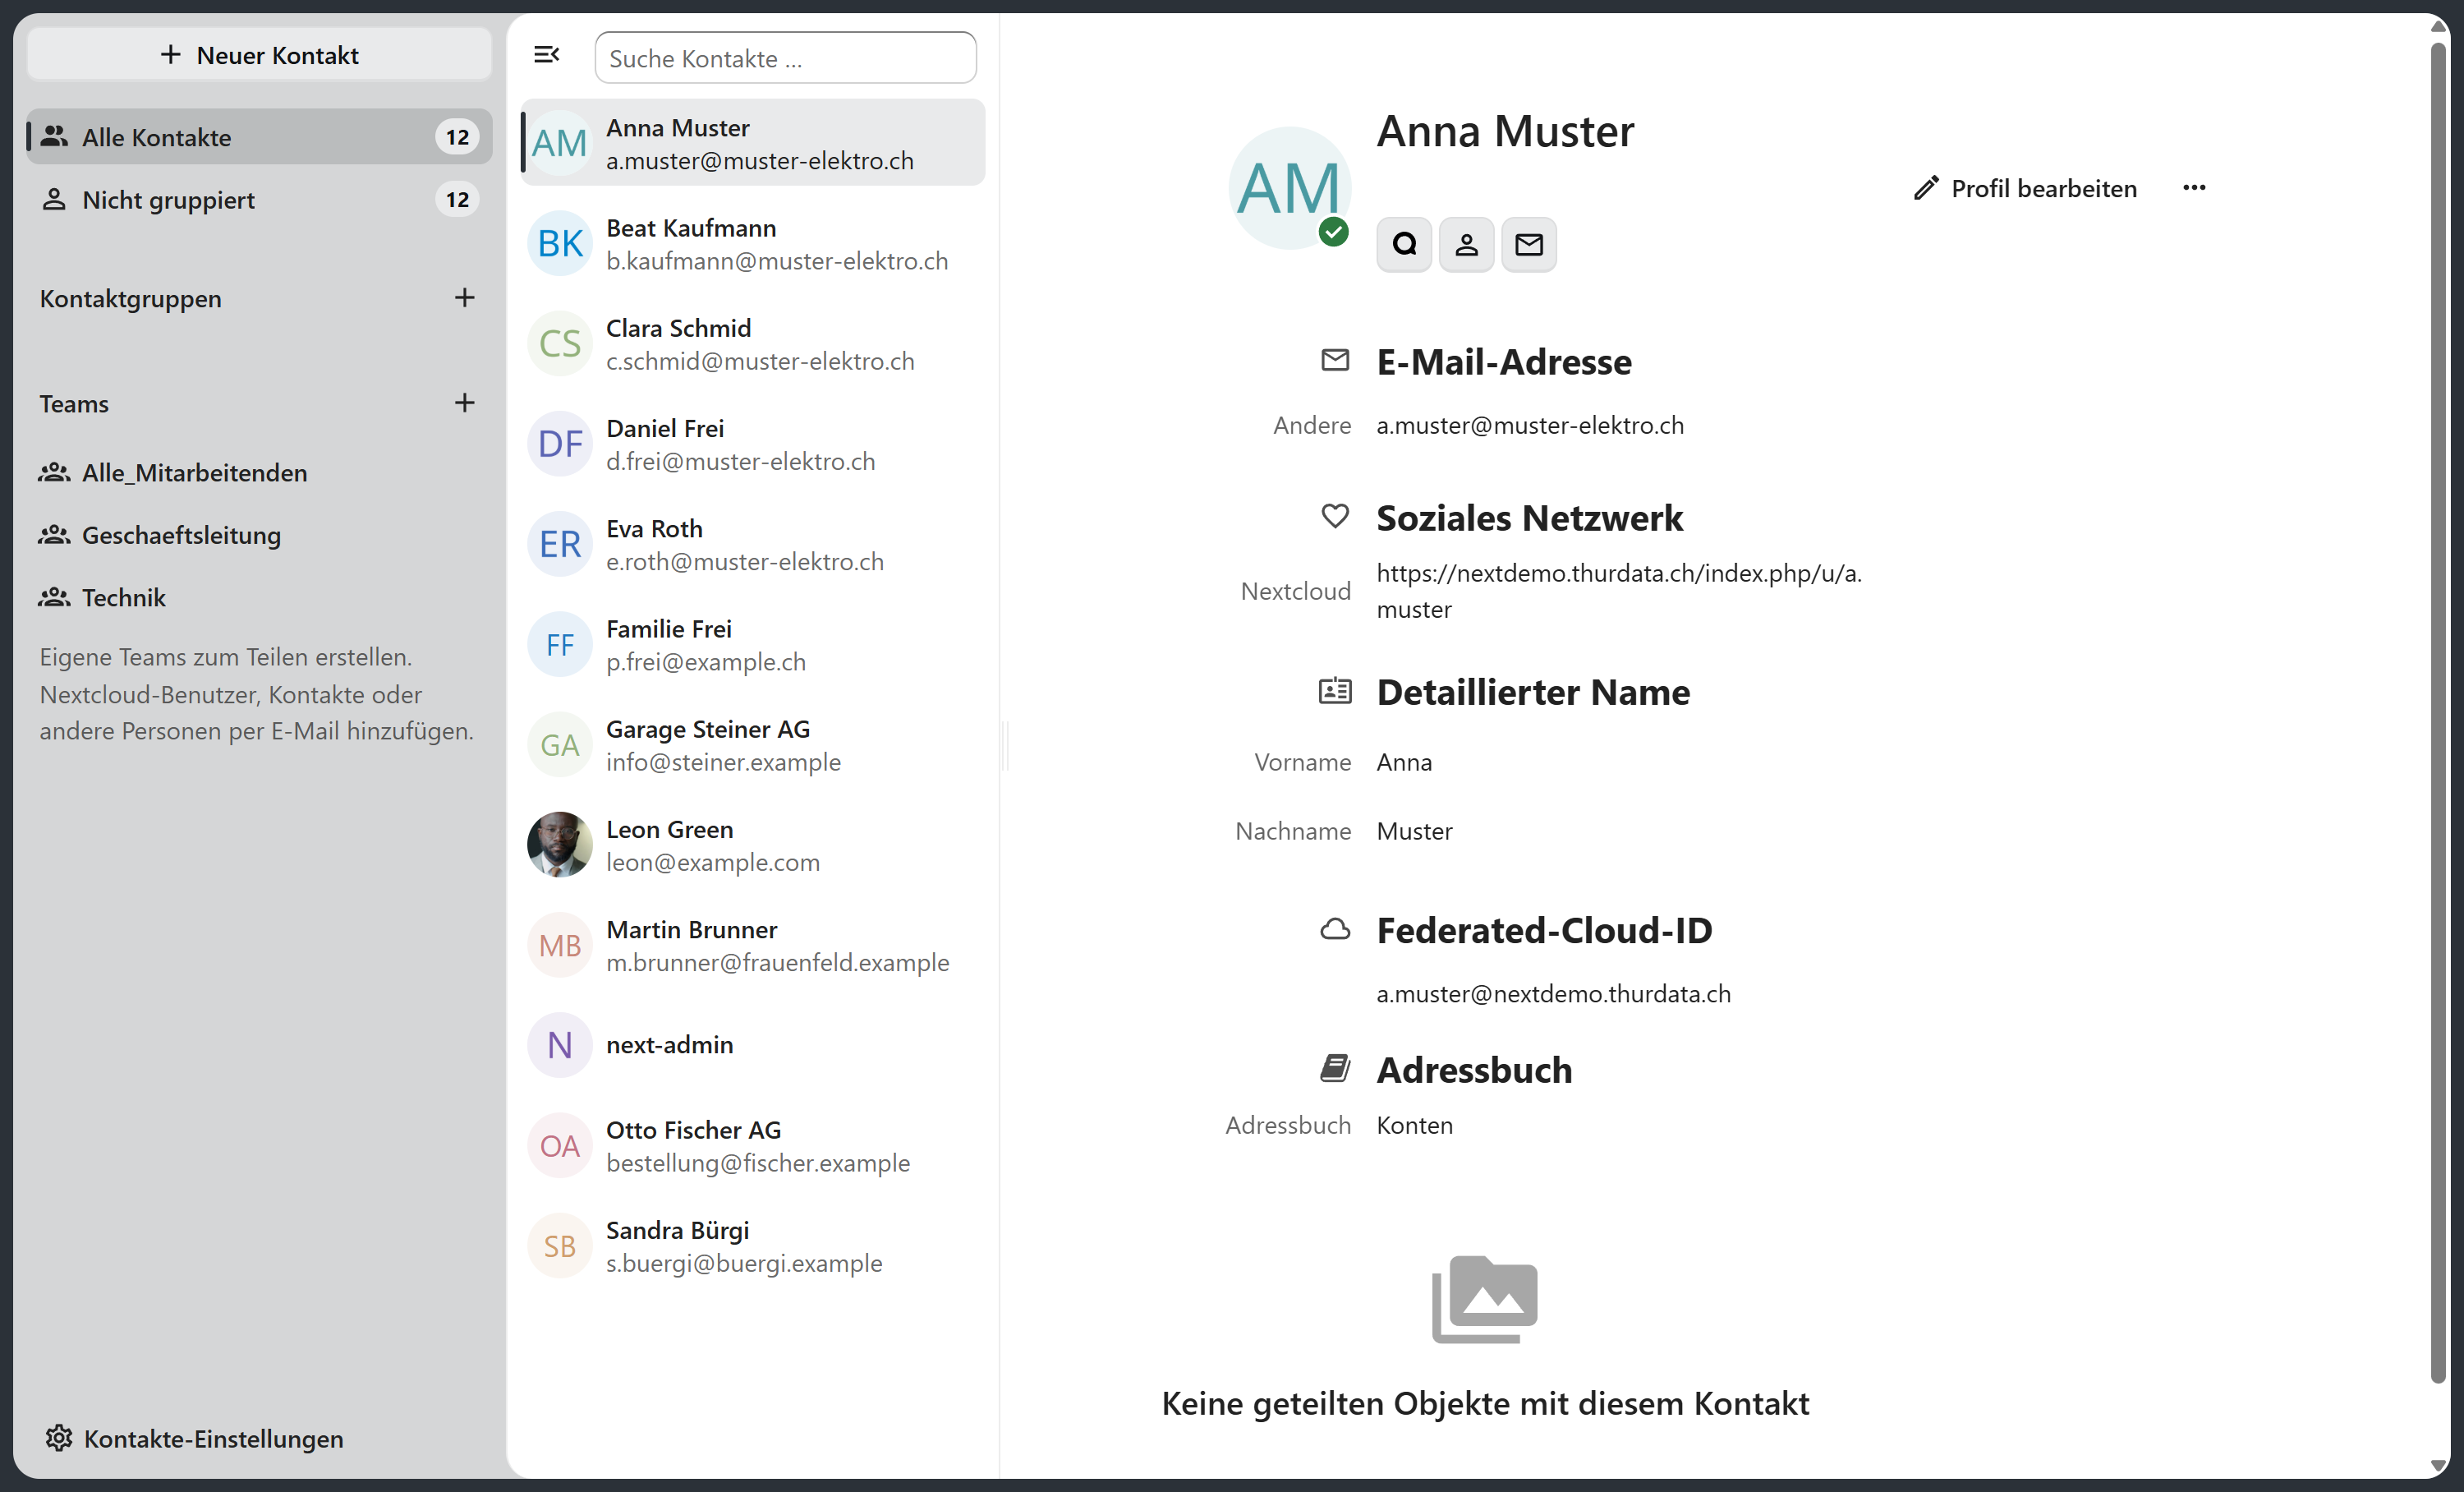
Task: Add a new contact group with plus icon
Action: click(x=464, y=298)
